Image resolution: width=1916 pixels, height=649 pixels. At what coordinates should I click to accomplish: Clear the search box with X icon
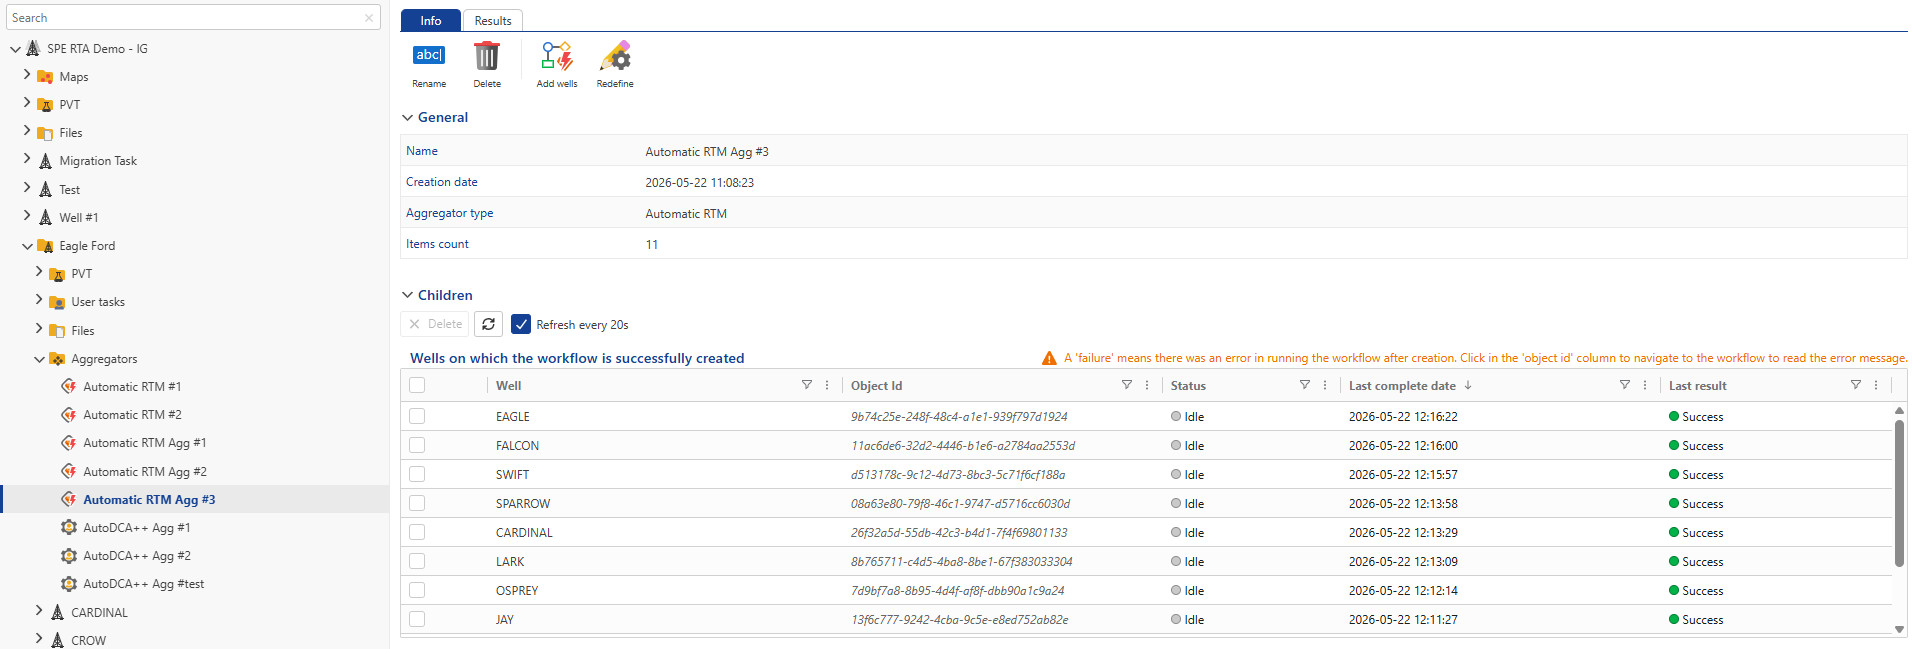[x=369, y=18]
